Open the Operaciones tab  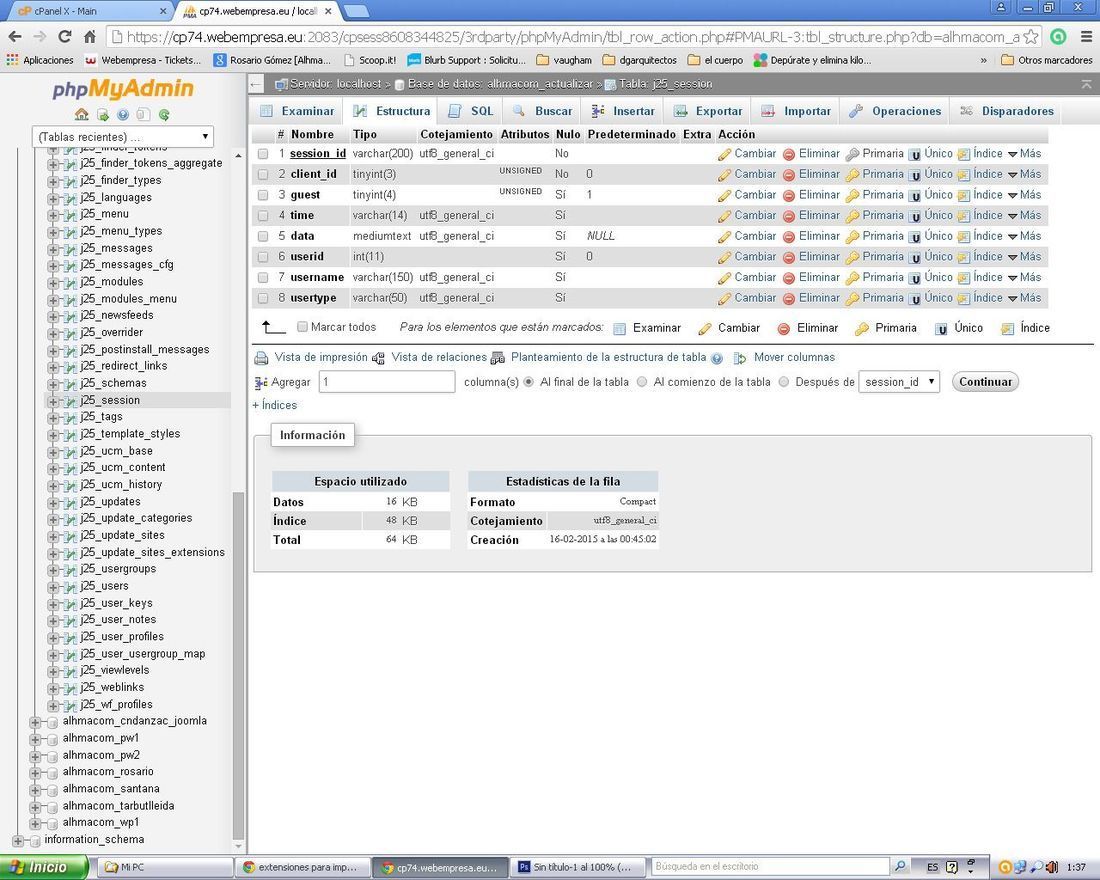[894, 111]
